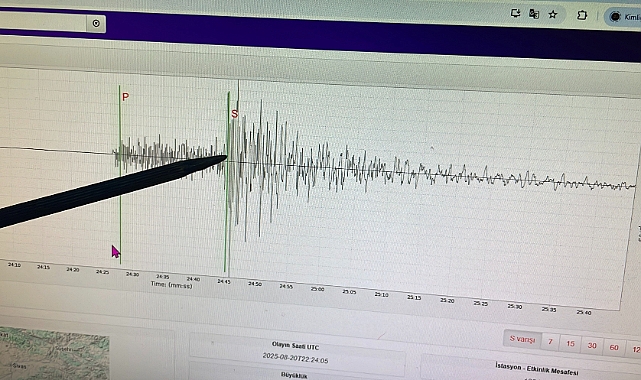This screenshot has width=641, height=380.
Task: Choose the 30 second window option
Action: 592,346
